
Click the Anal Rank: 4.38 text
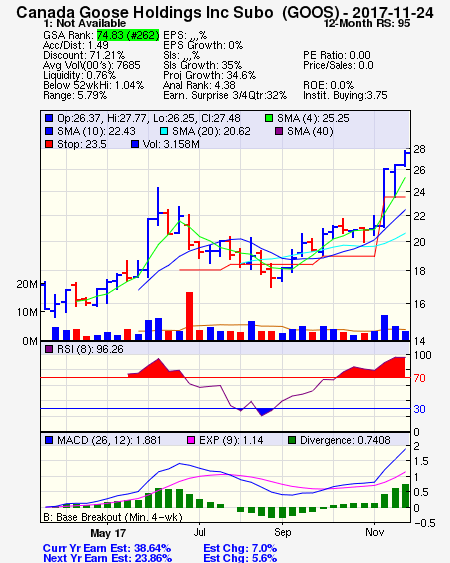coord(199,85)
